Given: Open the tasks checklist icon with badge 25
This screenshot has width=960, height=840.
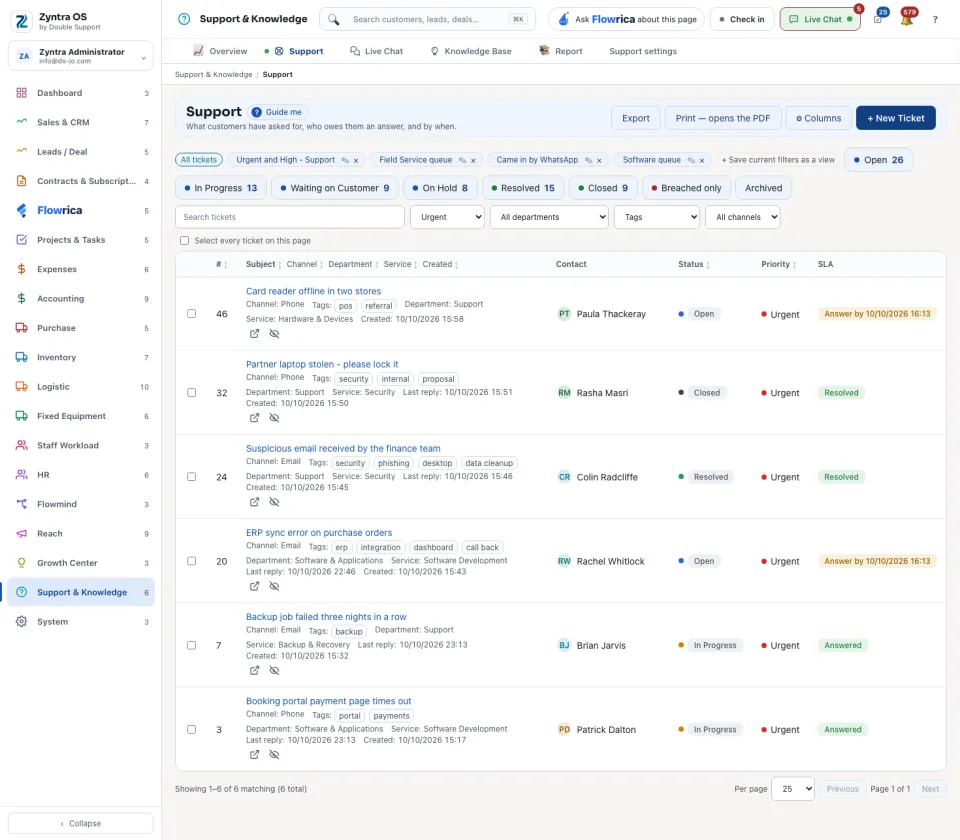Looking at the screenshot, I should [x=878, y=20].
